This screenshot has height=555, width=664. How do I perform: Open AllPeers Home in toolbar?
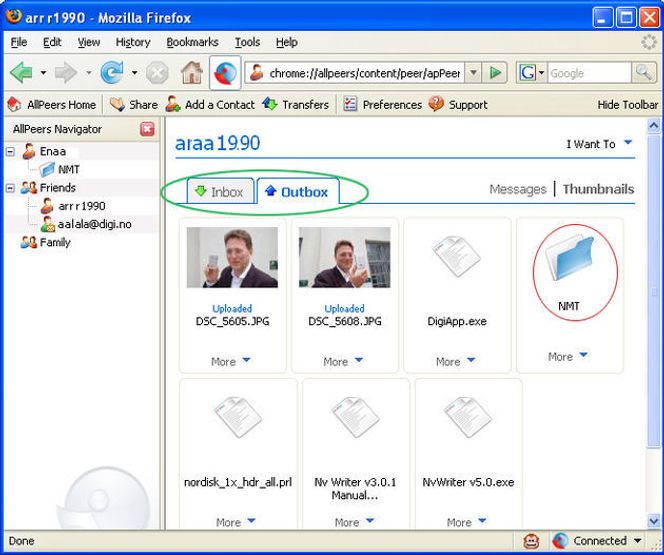point(52,105)
